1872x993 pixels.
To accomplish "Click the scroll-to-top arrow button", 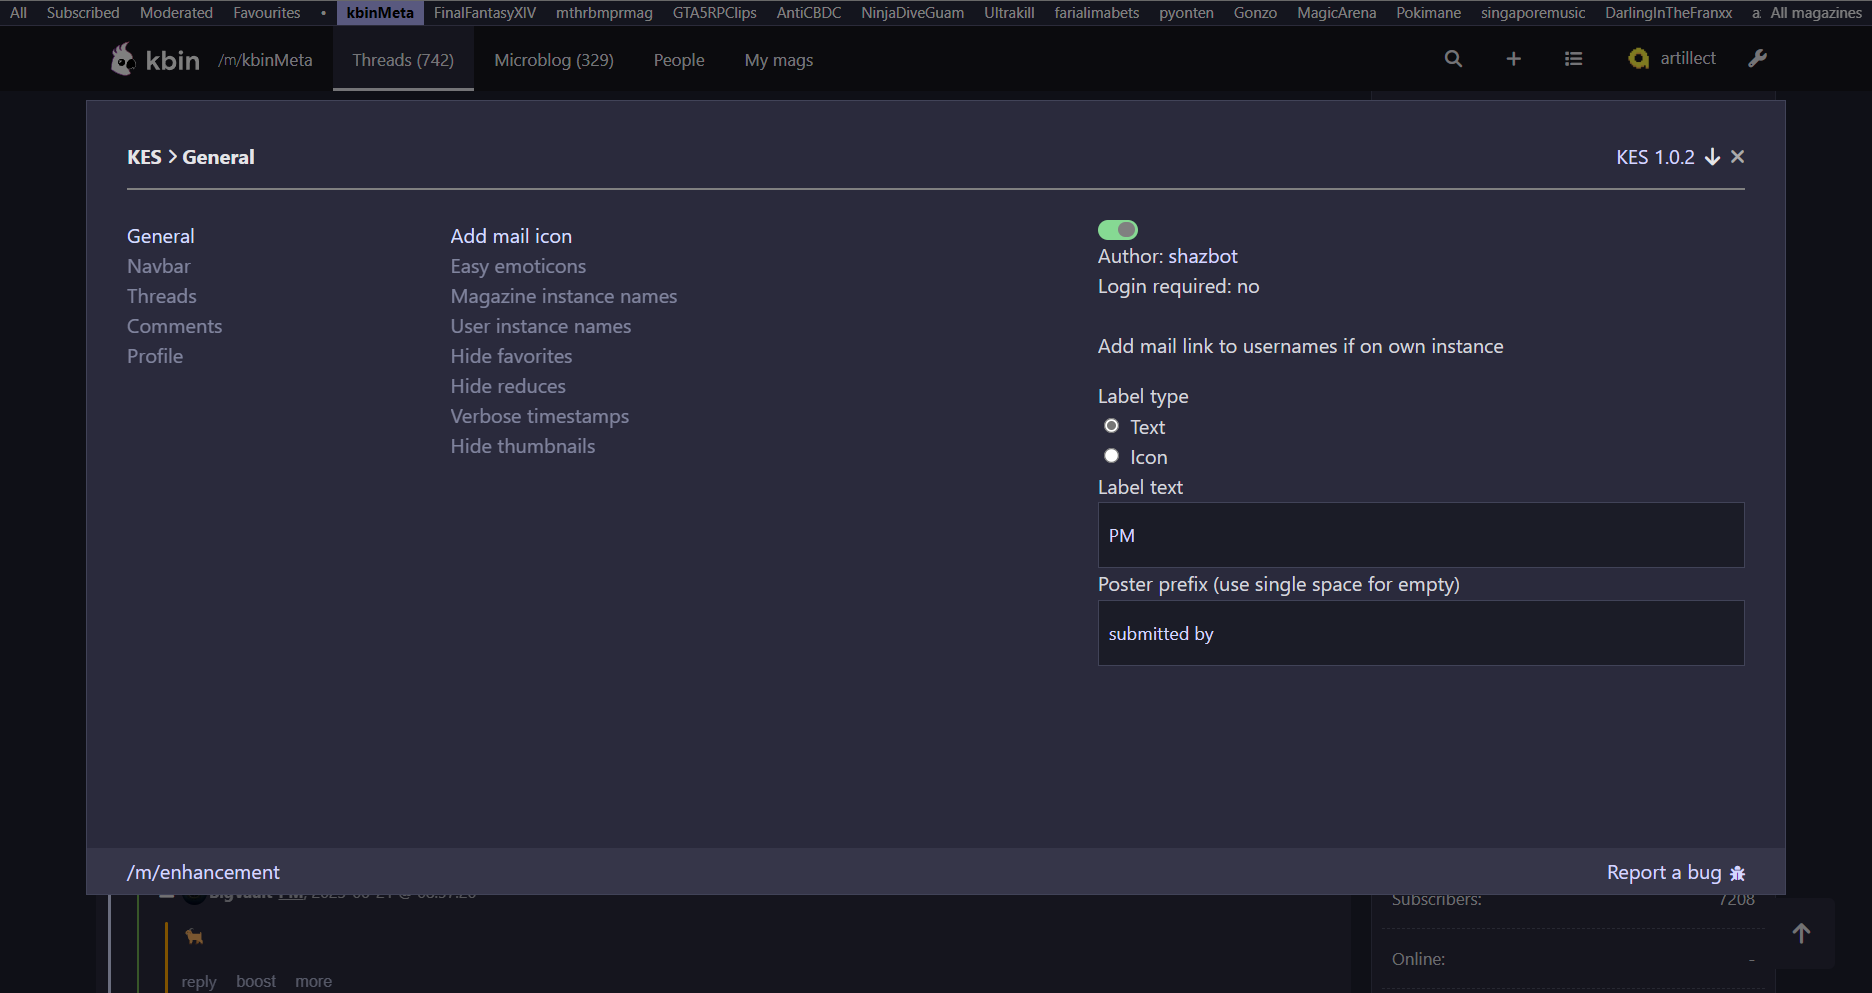I will [x=1801, y=933].
